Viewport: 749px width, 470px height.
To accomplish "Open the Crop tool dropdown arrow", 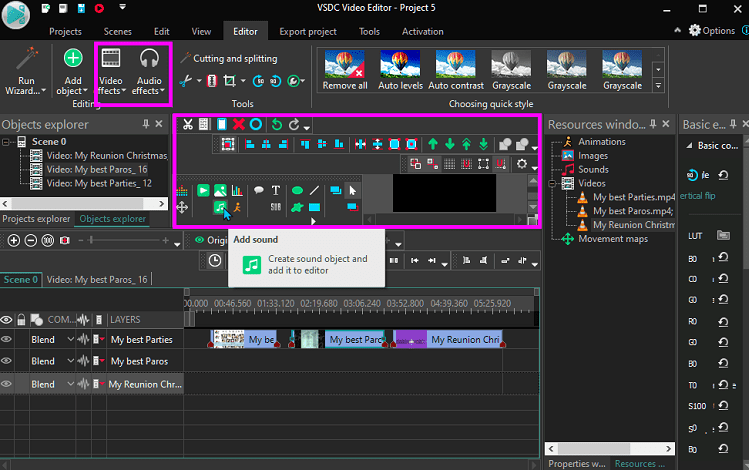I will click(243, 81).
